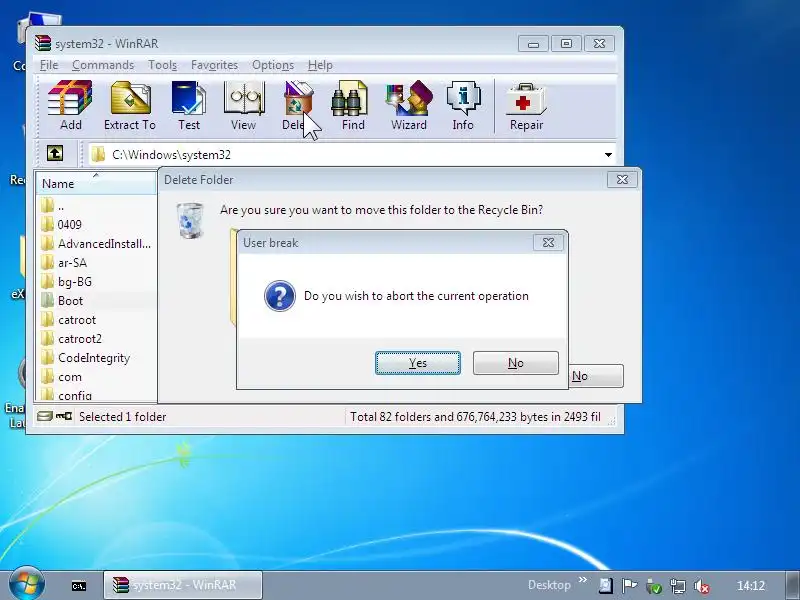Go up one folder level arrow

[x=55, y=153]
